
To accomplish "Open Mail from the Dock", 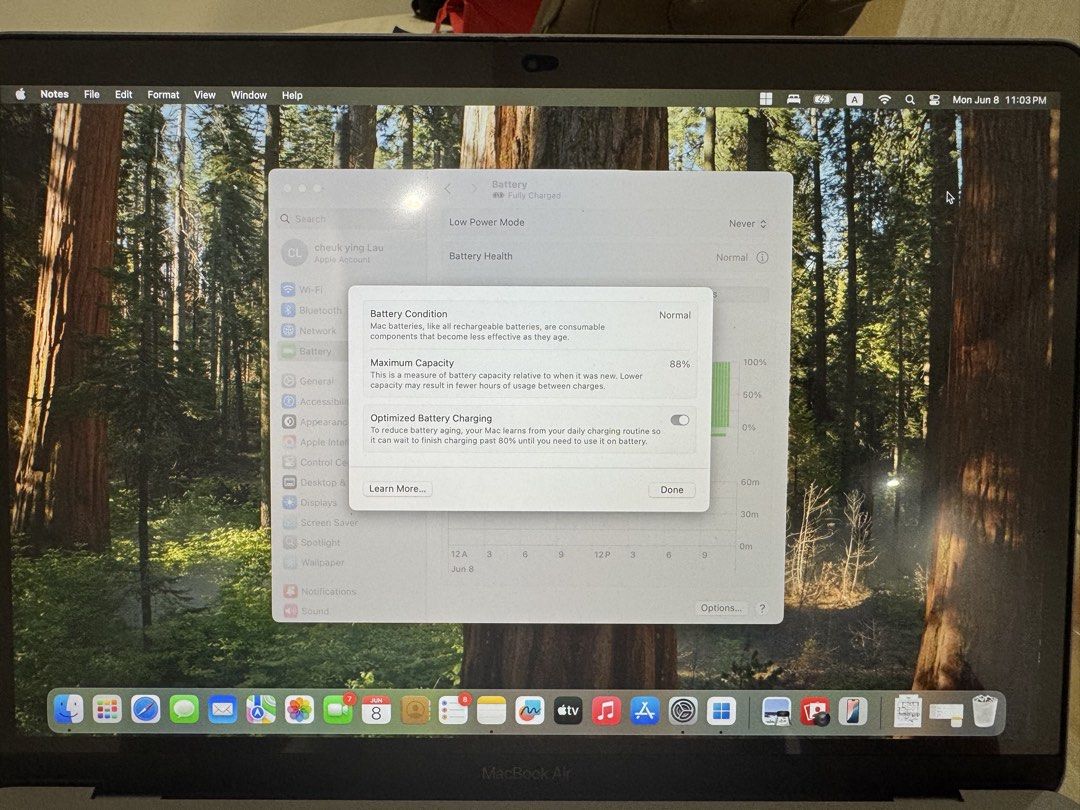I will 222,709.
